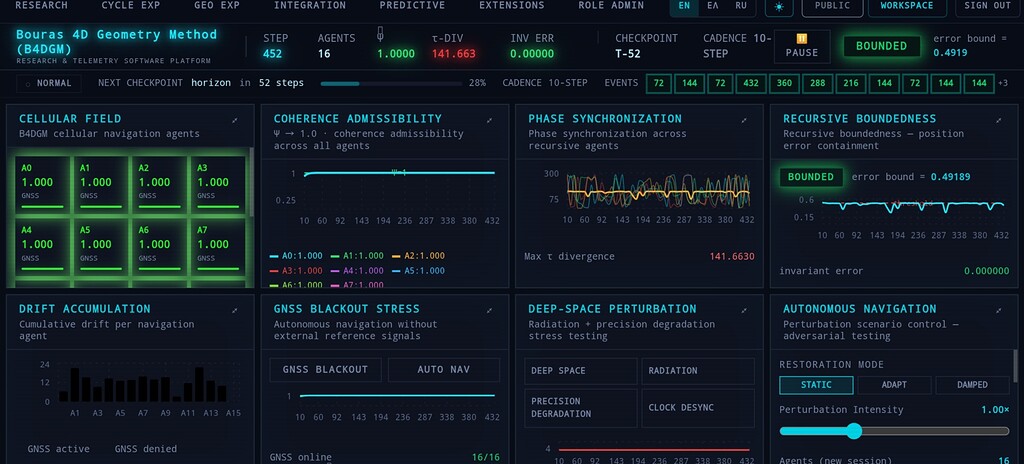Expand the Autonomous Navigation panel

(999, 310)
